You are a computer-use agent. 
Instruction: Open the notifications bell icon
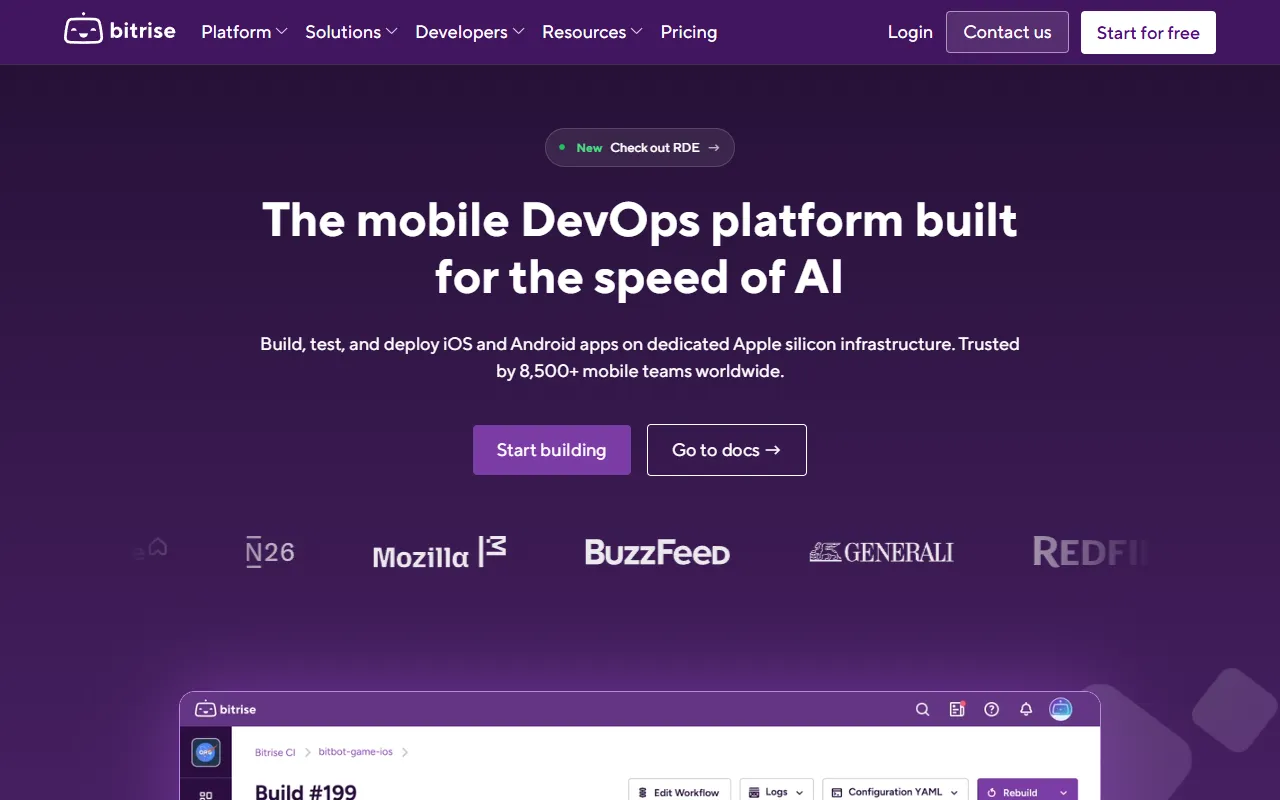point(1026,709)
